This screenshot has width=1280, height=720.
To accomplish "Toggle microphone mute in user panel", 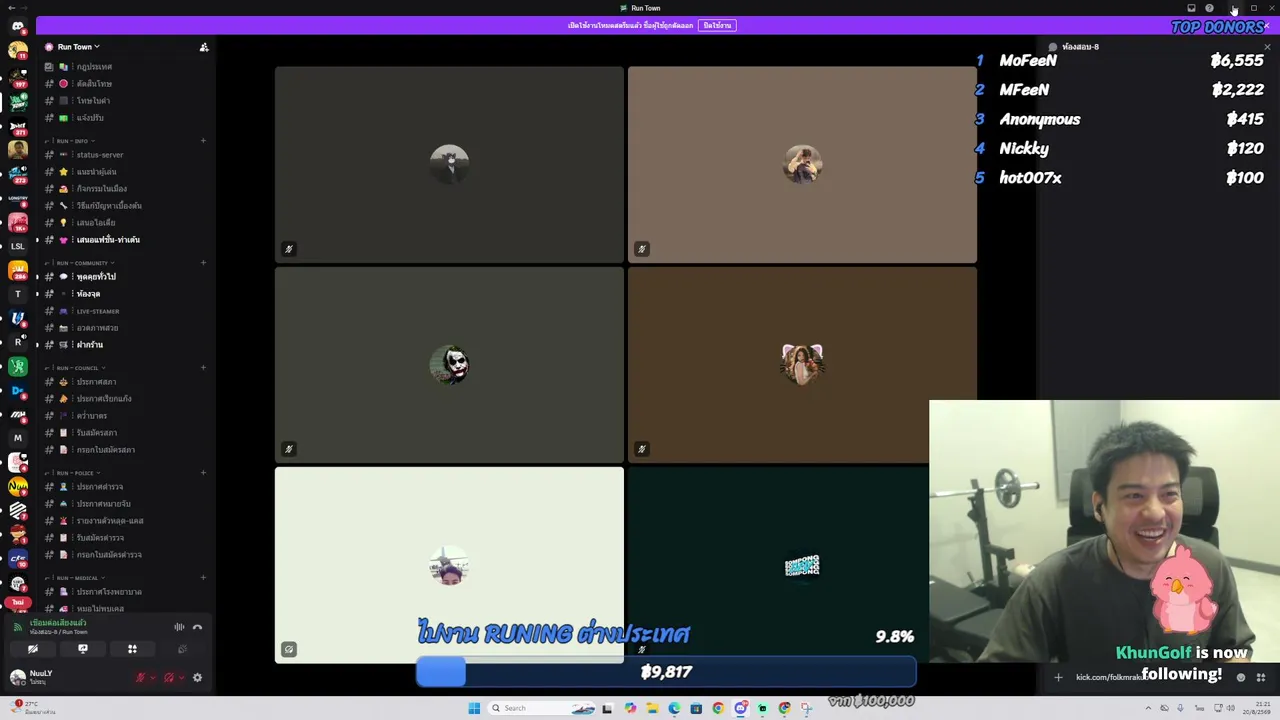I will [140, 678].
